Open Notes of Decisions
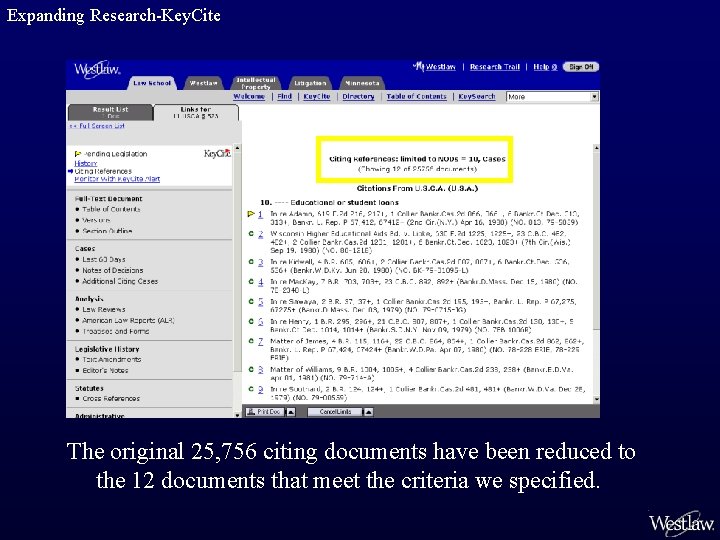Image resolution: width=720 pixels, height=540 pixels. pos(112,270)
